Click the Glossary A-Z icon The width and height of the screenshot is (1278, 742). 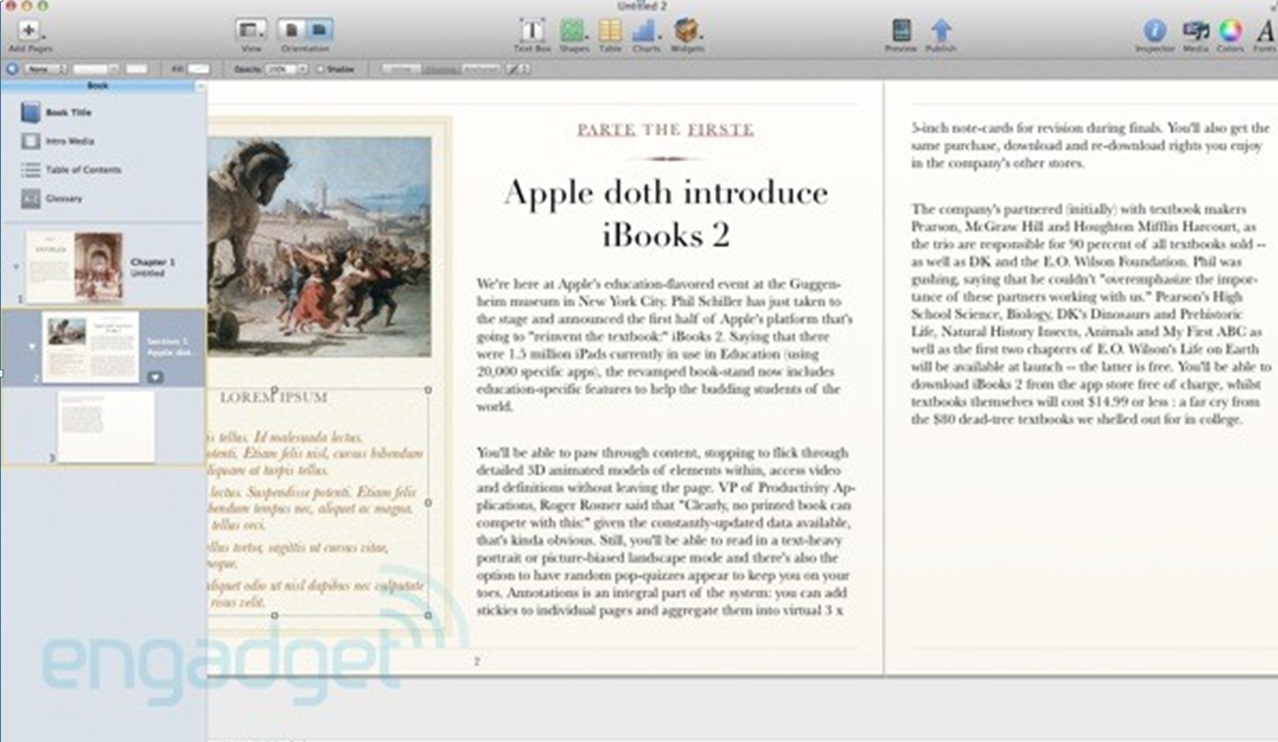pos(31,198)
